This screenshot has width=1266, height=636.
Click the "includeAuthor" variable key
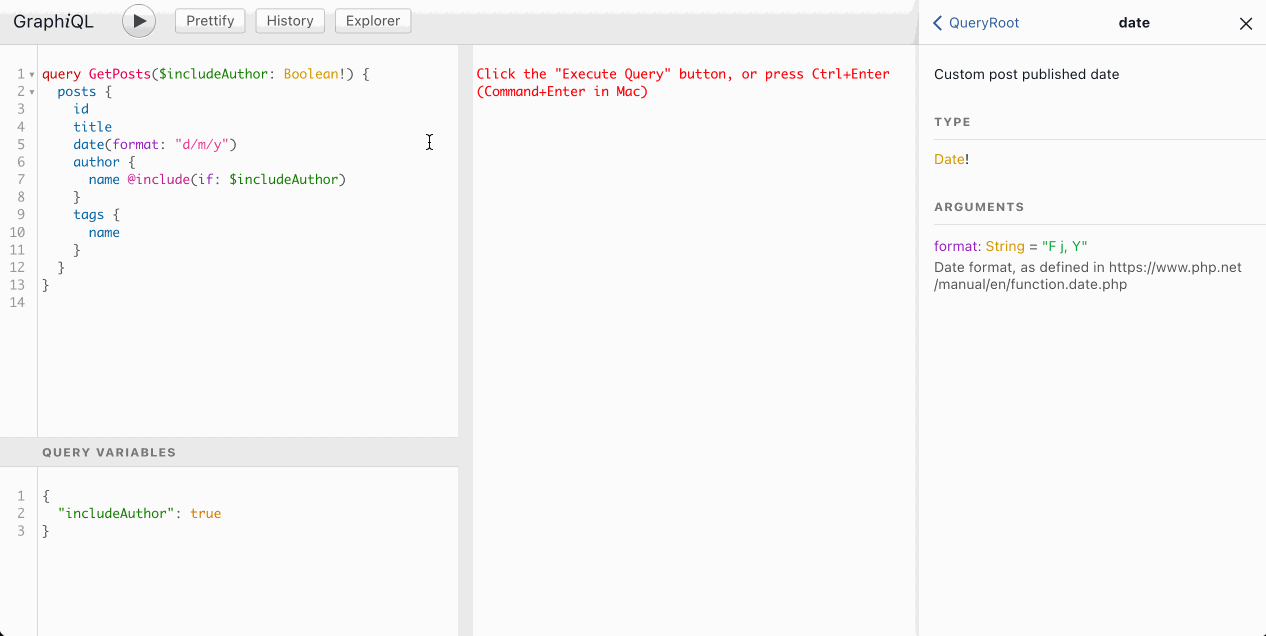pyautogui.click(x=116, y=513)
